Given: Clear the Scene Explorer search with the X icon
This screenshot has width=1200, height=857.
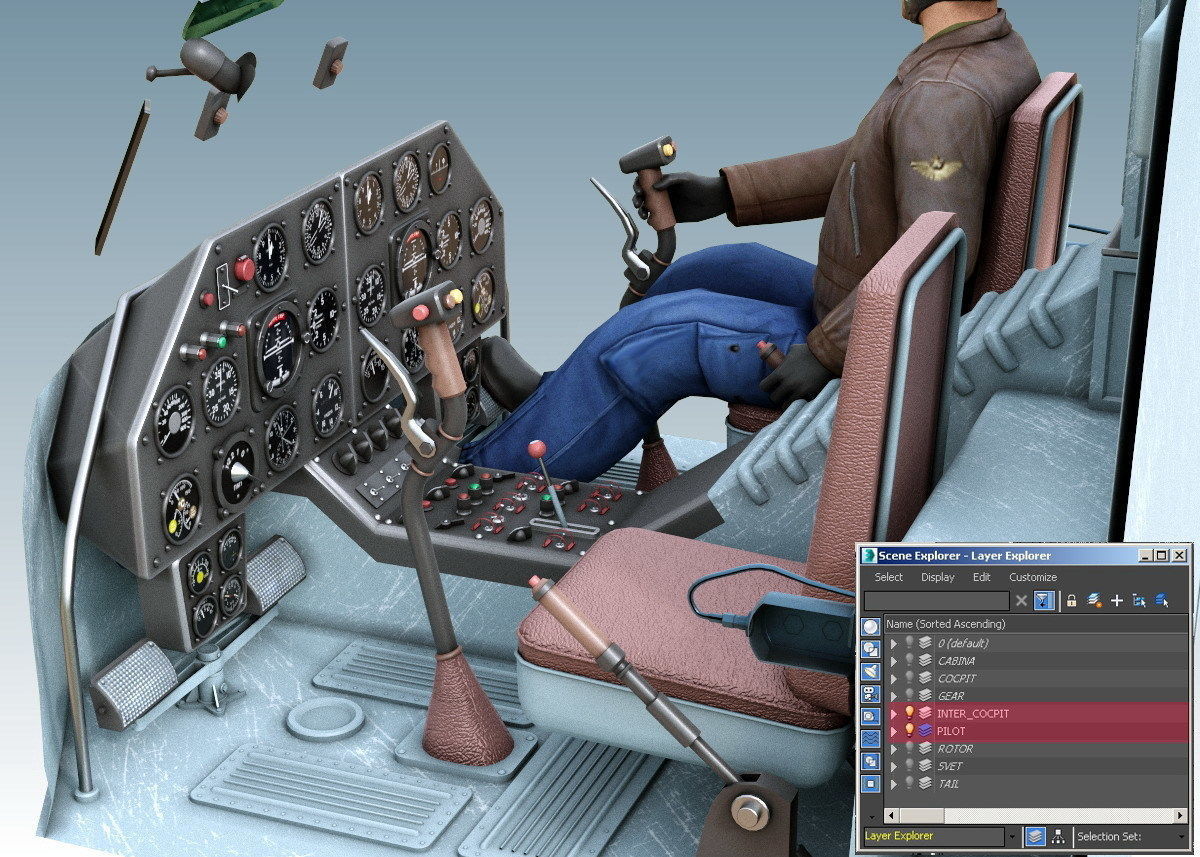Looking at the screenshot, I should [x=1021, y=600].
